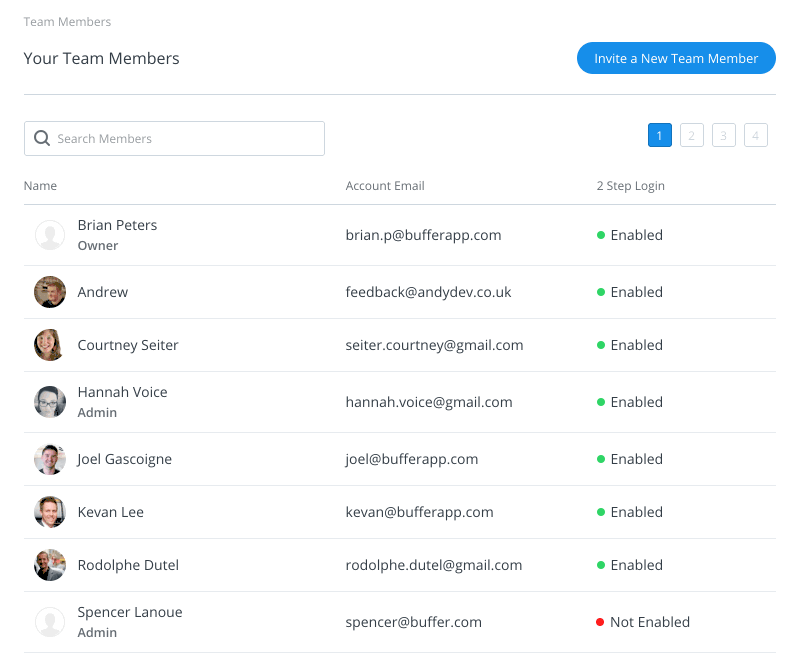Viewport: 796px width, 663px height.
Task: Click Admin role under Hannah Voice
Action: point(97,413)
